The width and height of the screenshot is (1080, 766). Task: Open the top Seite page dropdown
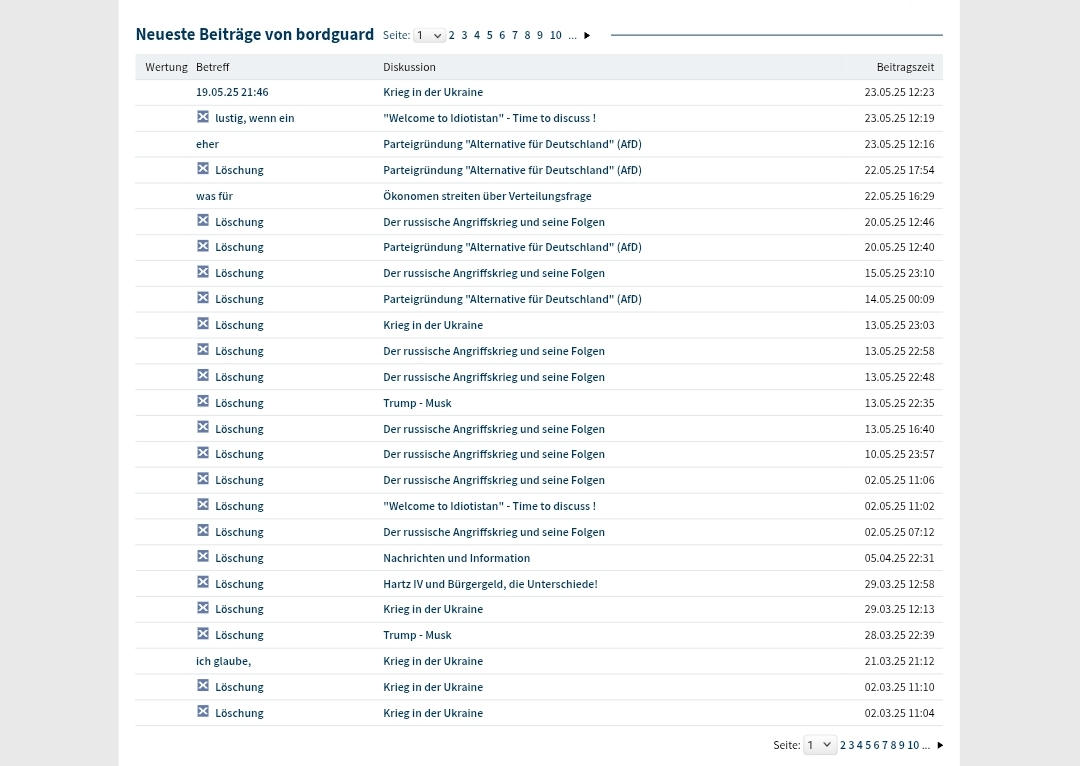[x=429, y=35]
